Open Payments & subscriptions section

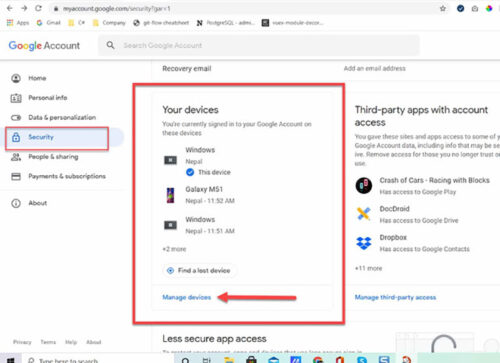pos(67,176)
